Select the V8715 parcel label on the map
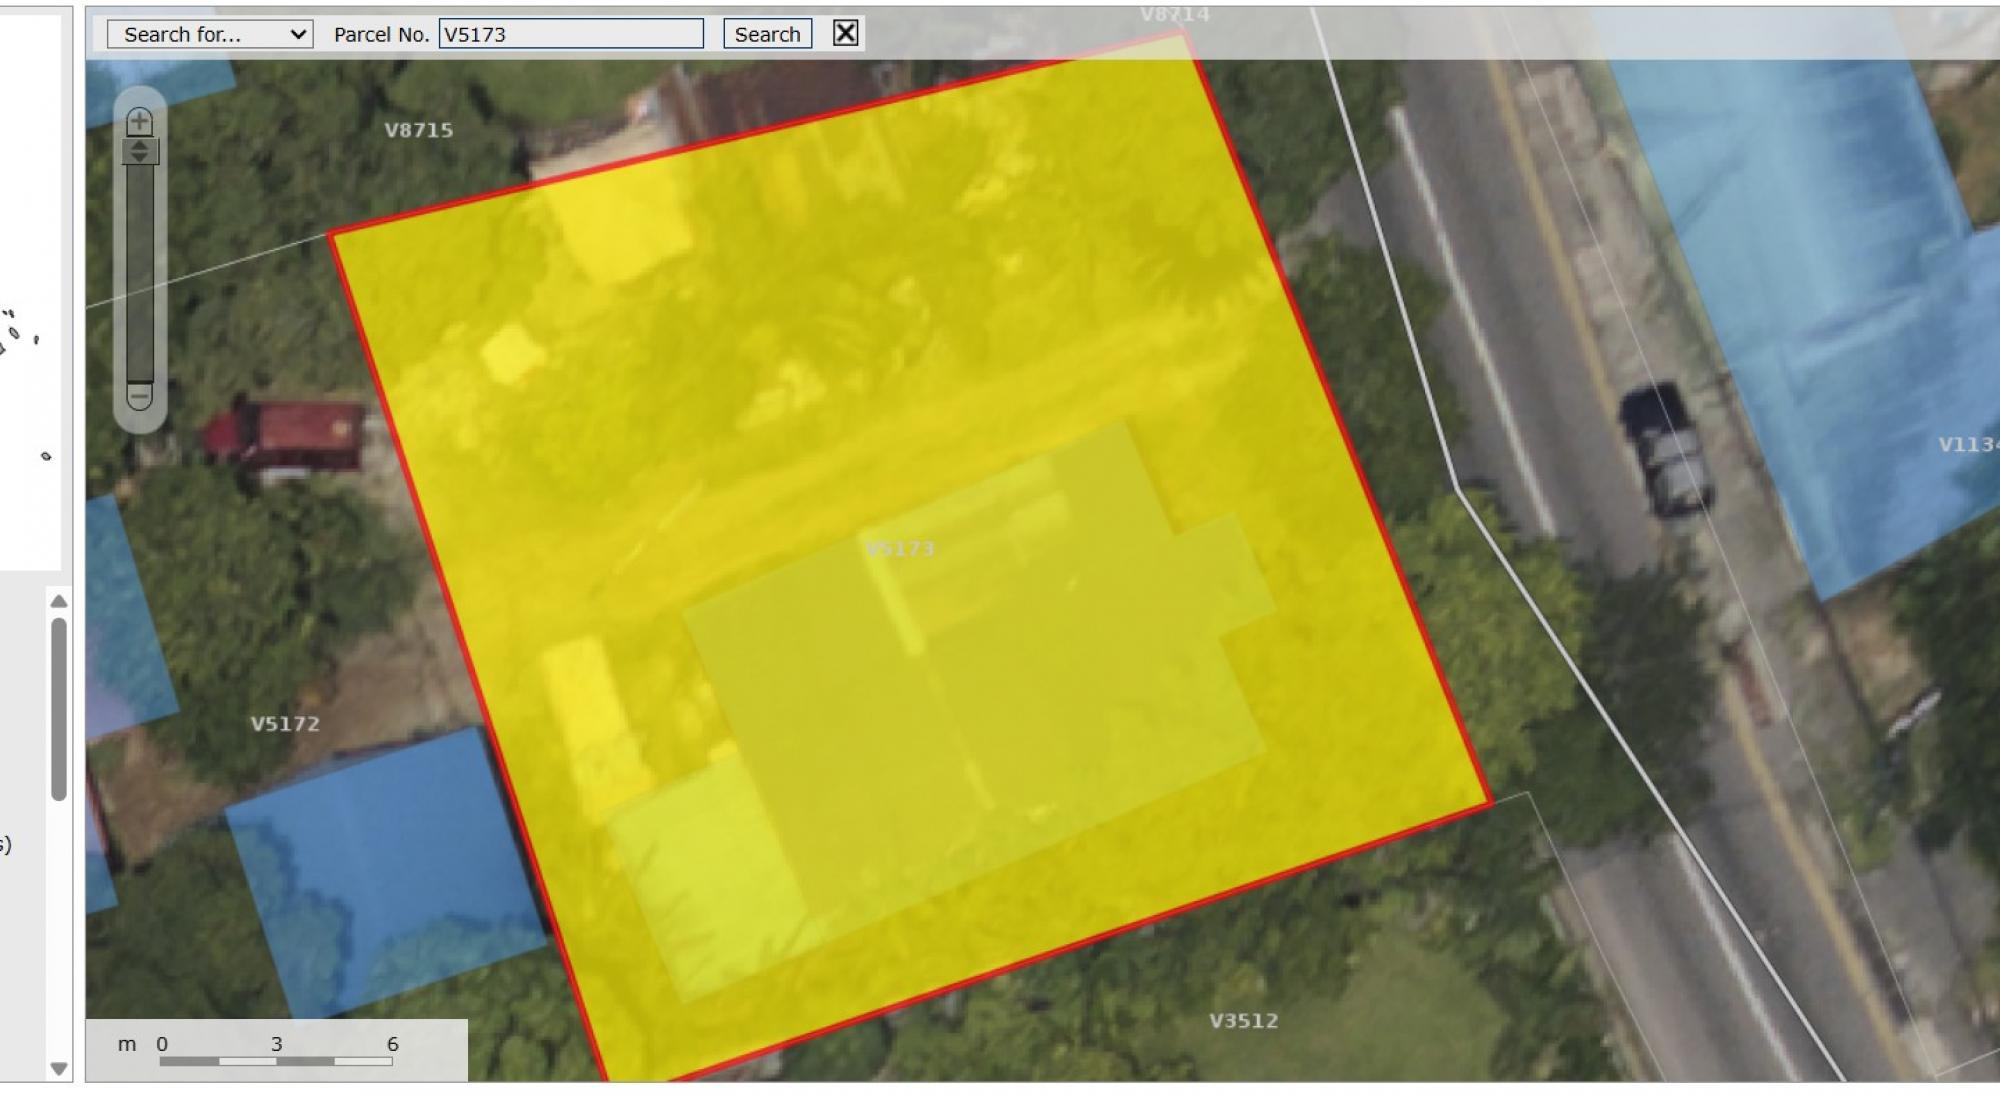Viewport: 2000px width, 1094px height. point(419,130)
